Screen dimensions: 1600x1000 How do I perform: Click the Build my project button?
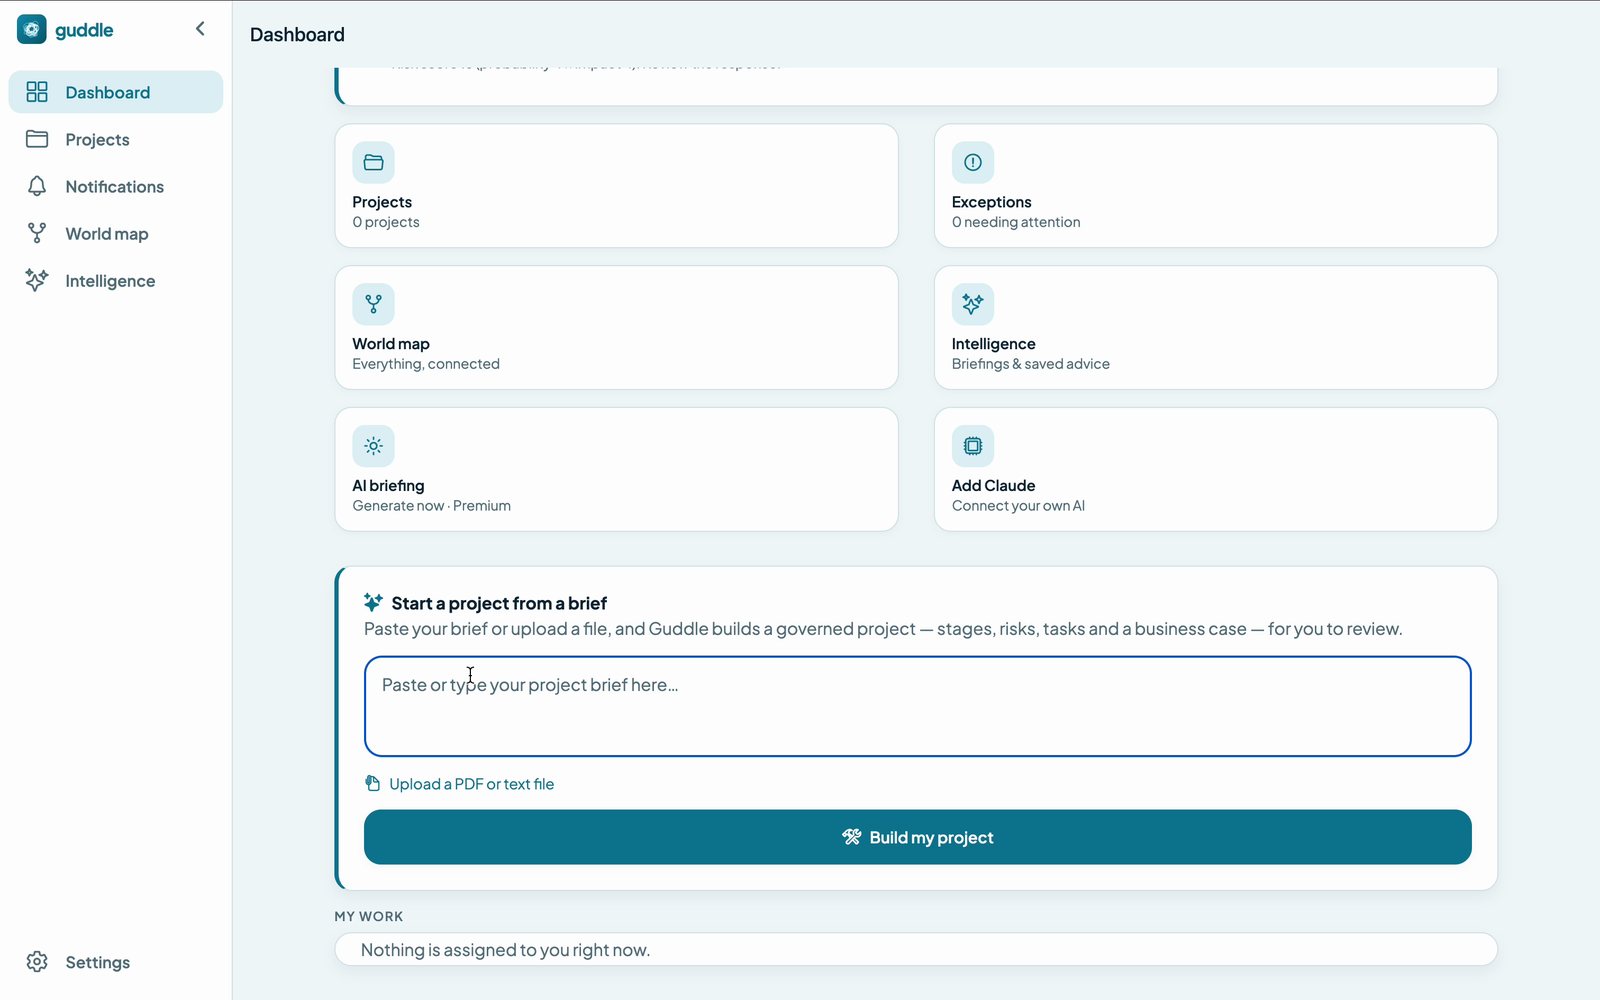[917, 837]
